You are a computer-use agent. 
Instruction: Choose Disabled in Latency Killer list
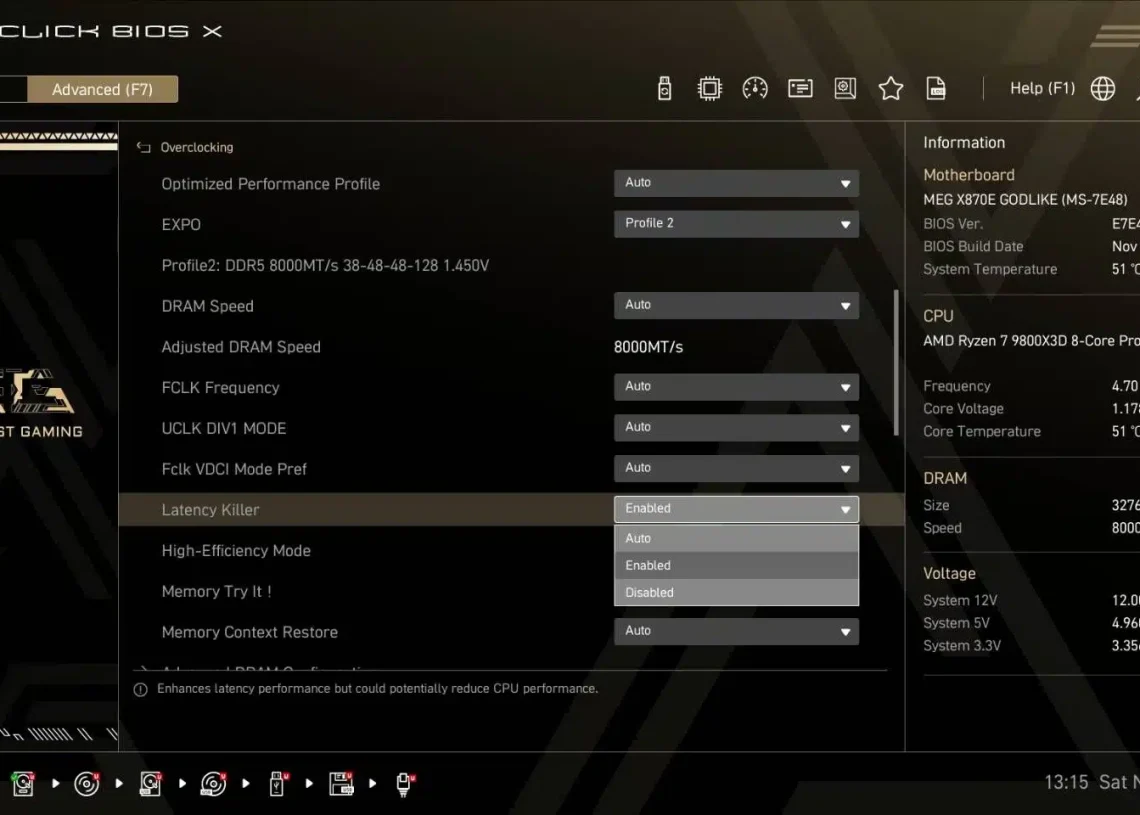(736, 593)
